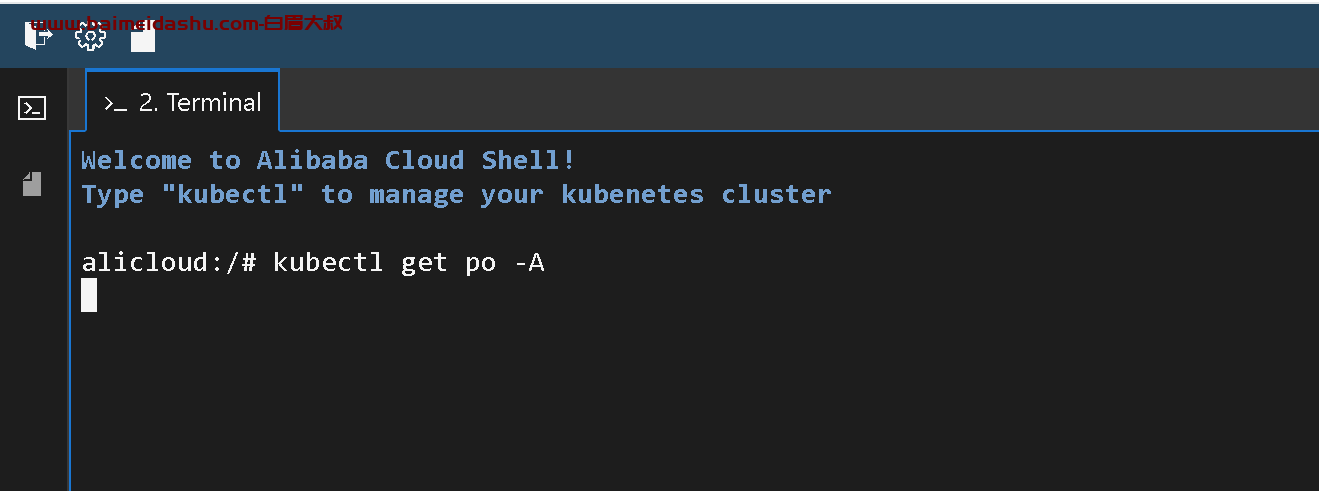Open settings via the gear icon

point(90,38)
